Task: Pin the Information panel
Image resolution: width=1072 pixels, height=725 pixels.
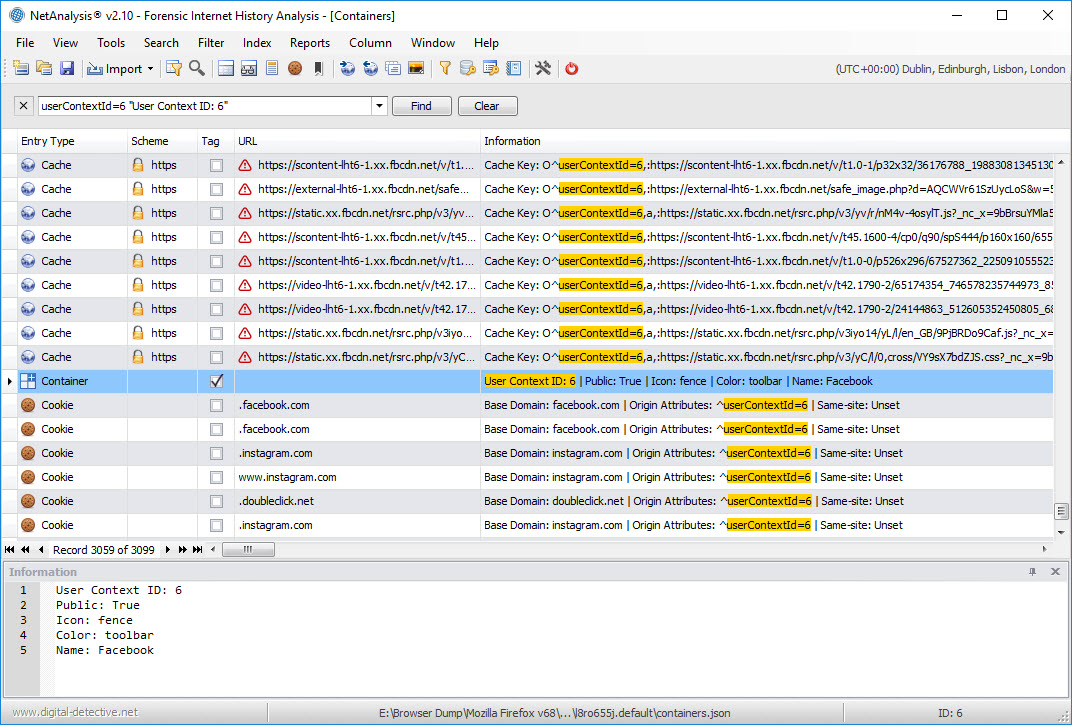Action: [x=1032, y=572]
